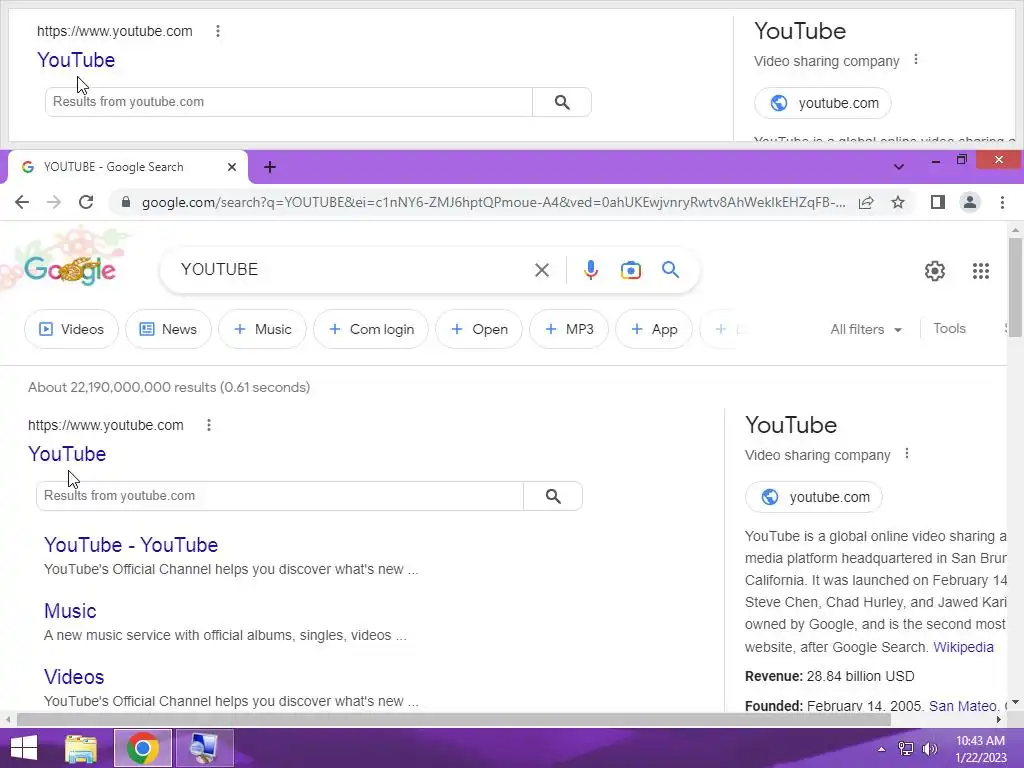Select the News filter chip
This screenshot has width=1024, height=768.
pyautogui.click(x=168, y=329)
